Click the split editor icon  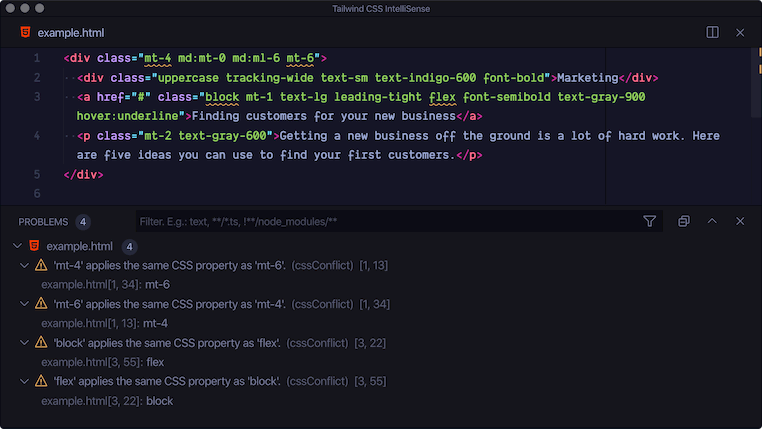coord(713,32)
